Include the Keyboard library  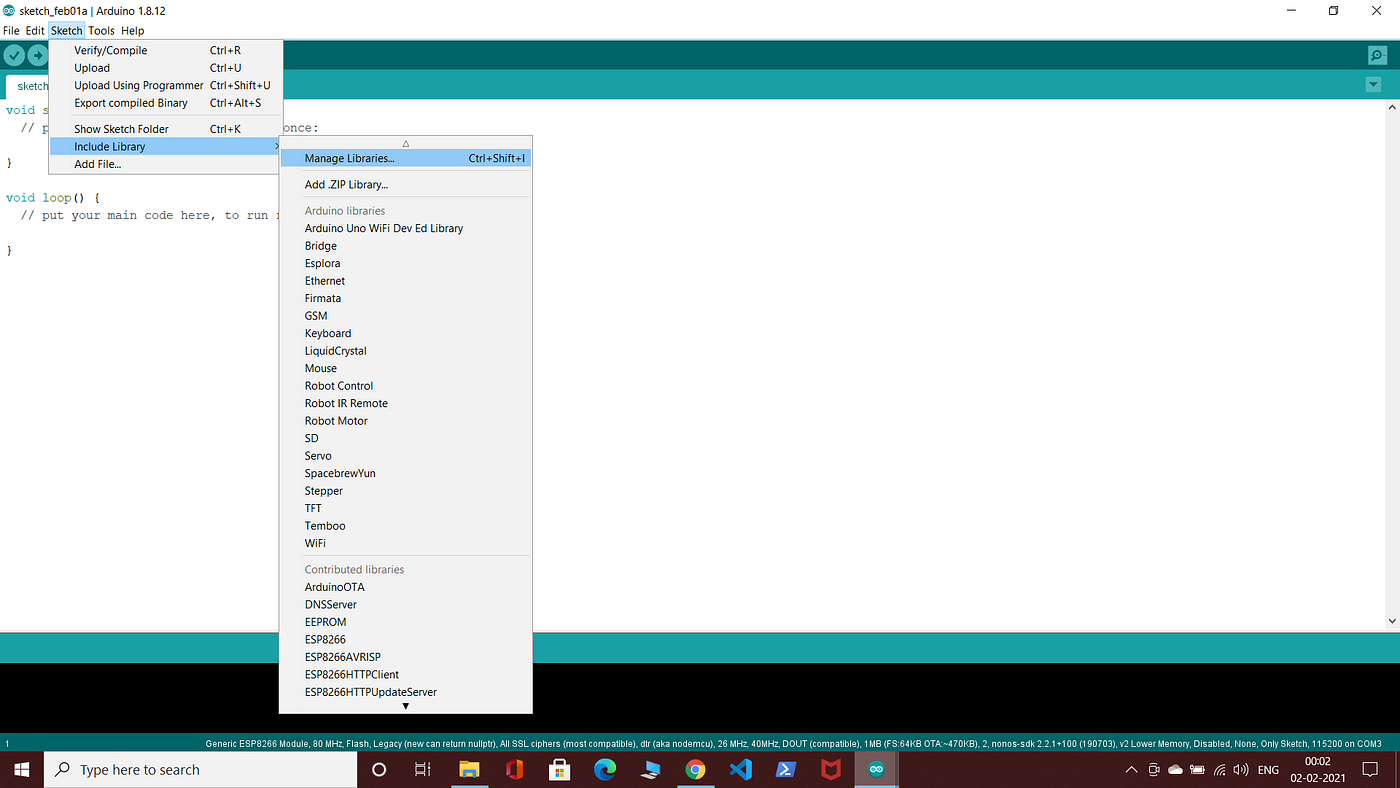point(405,333)
